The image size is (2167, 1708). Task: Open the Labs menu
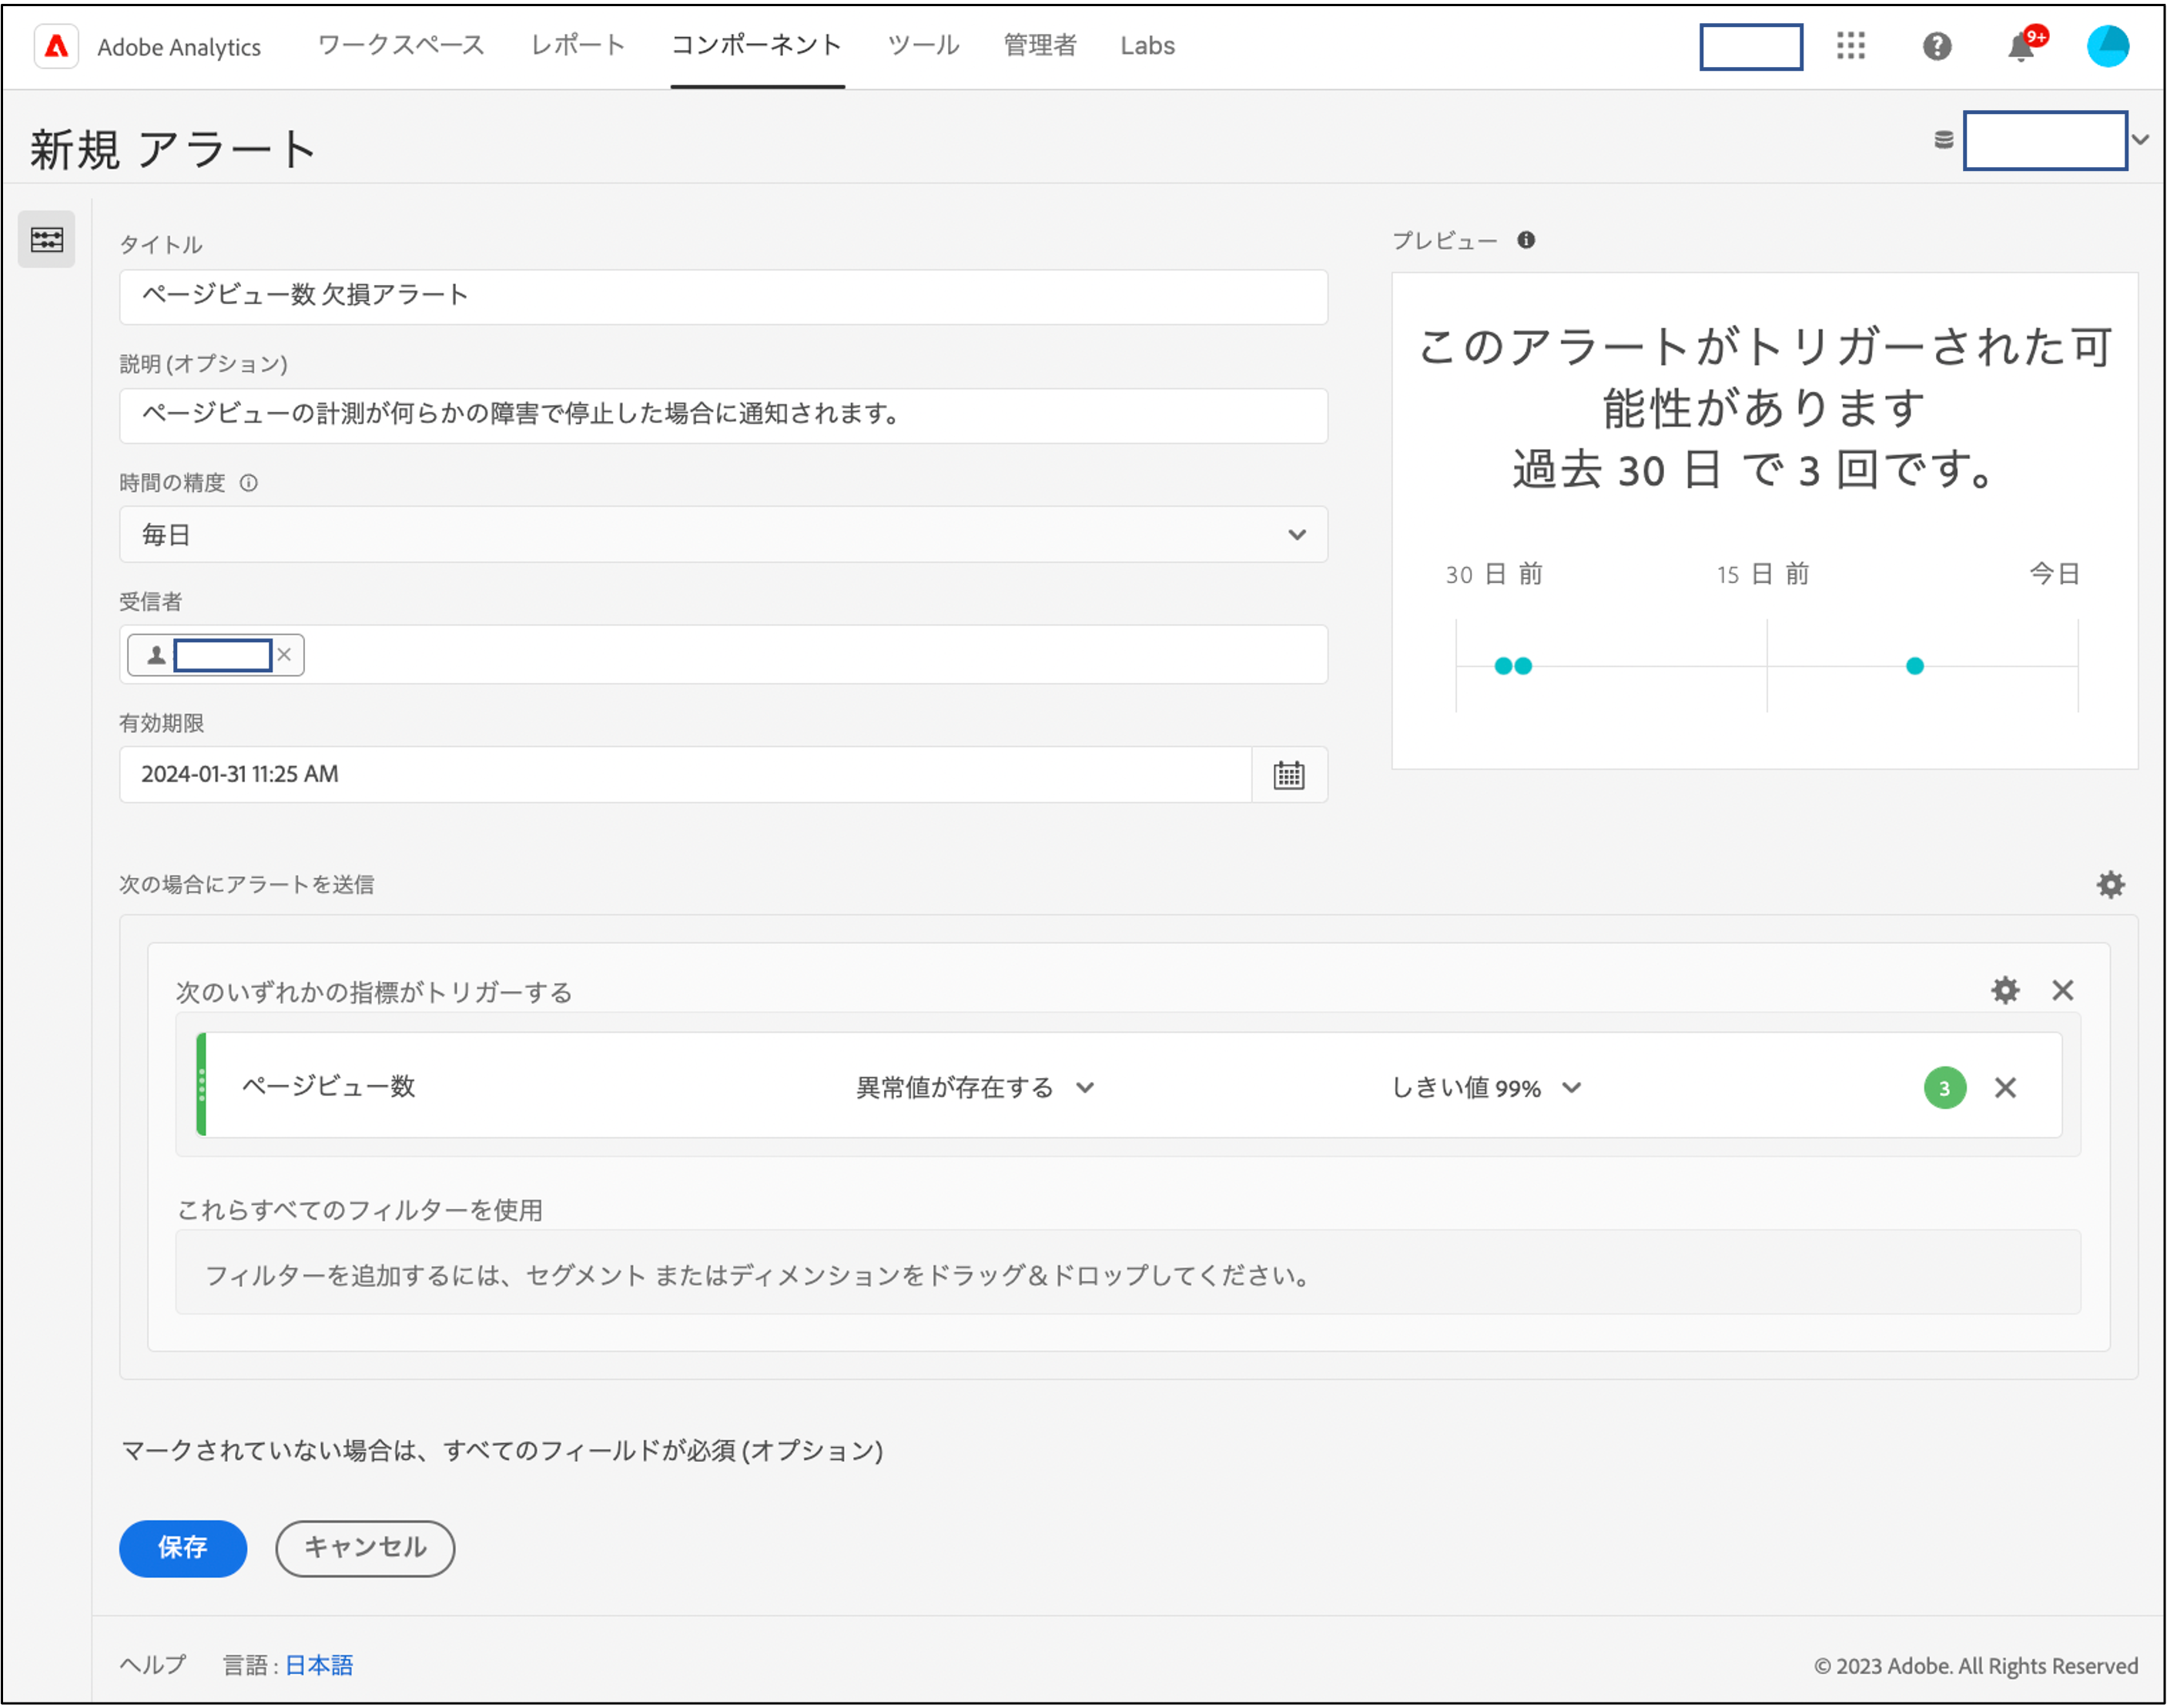pyautogui.click(x=1147, y=46)
